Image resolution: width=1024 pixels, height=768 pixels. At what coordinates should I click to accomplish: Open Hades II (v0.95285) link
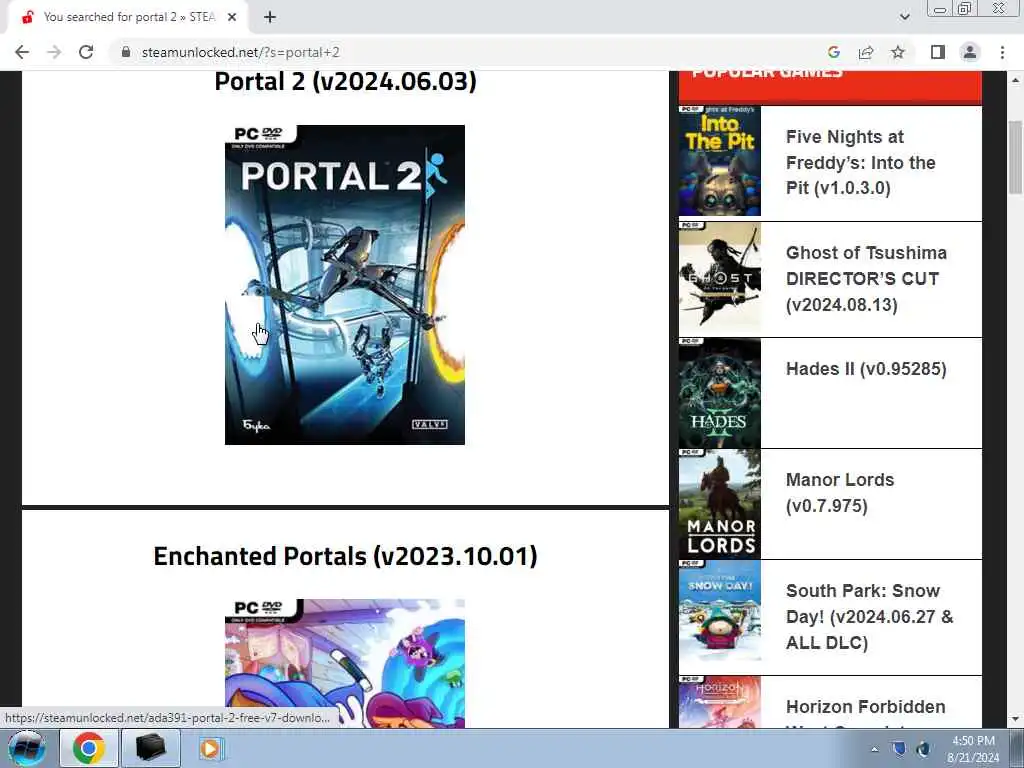(866, 369)
